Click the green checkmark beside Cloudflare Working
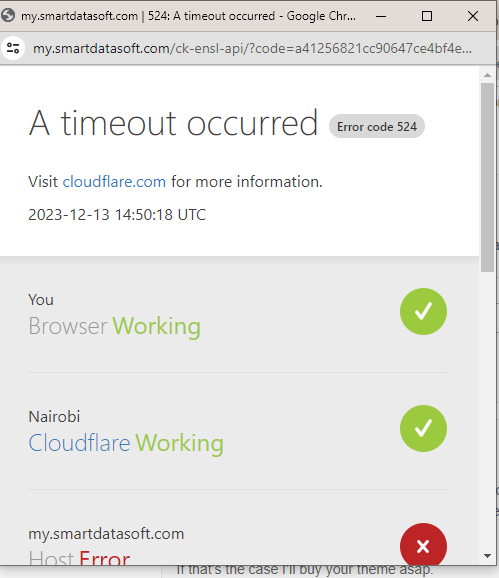 coord(423,428)
